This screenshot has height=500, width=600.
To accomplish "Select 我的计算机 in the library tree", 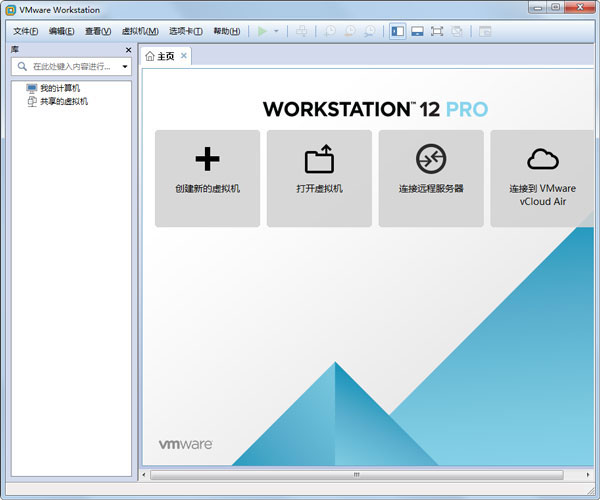I will tap(59, 89).
